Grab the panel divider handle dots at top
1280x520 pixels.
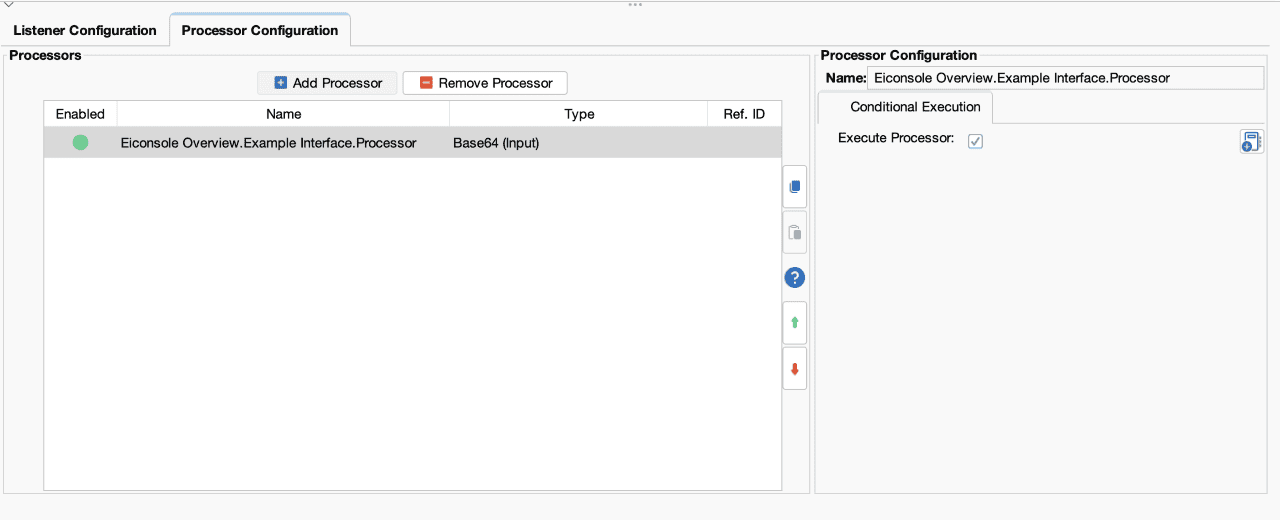point(635,4)
